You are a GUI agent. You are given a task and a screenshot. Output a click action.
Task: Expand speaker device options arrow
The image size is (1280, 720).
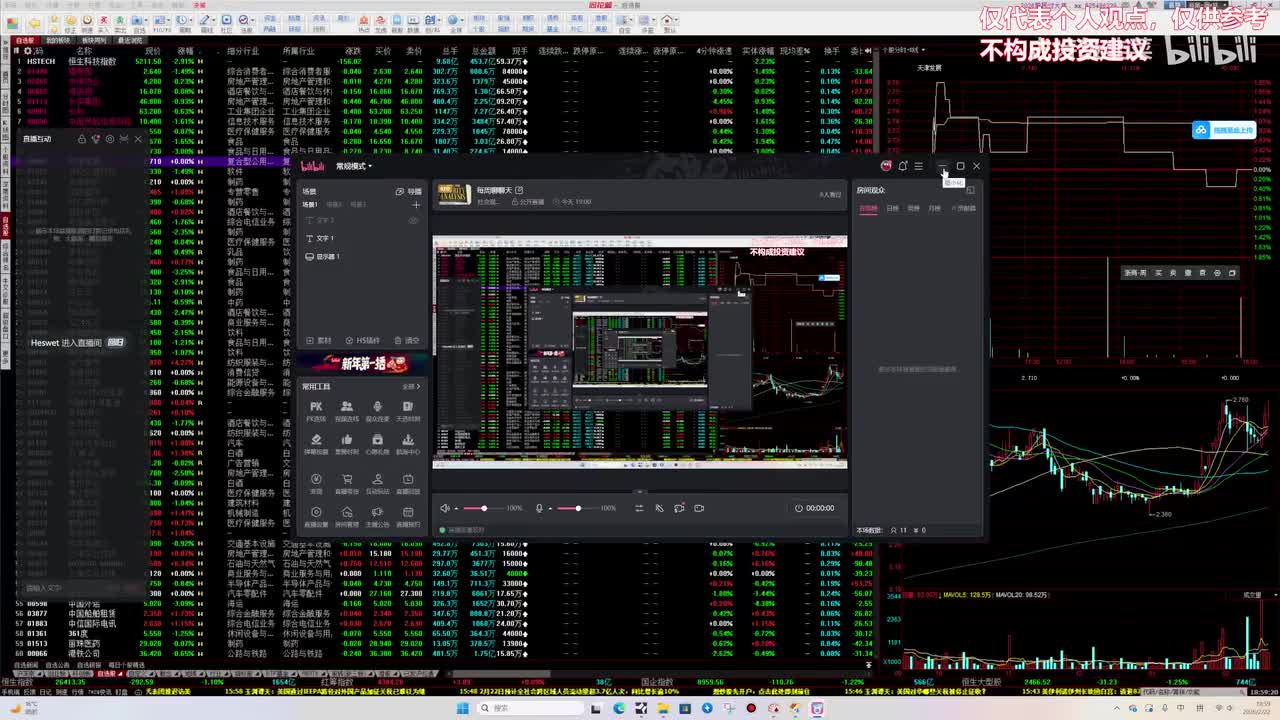(456, 509)
